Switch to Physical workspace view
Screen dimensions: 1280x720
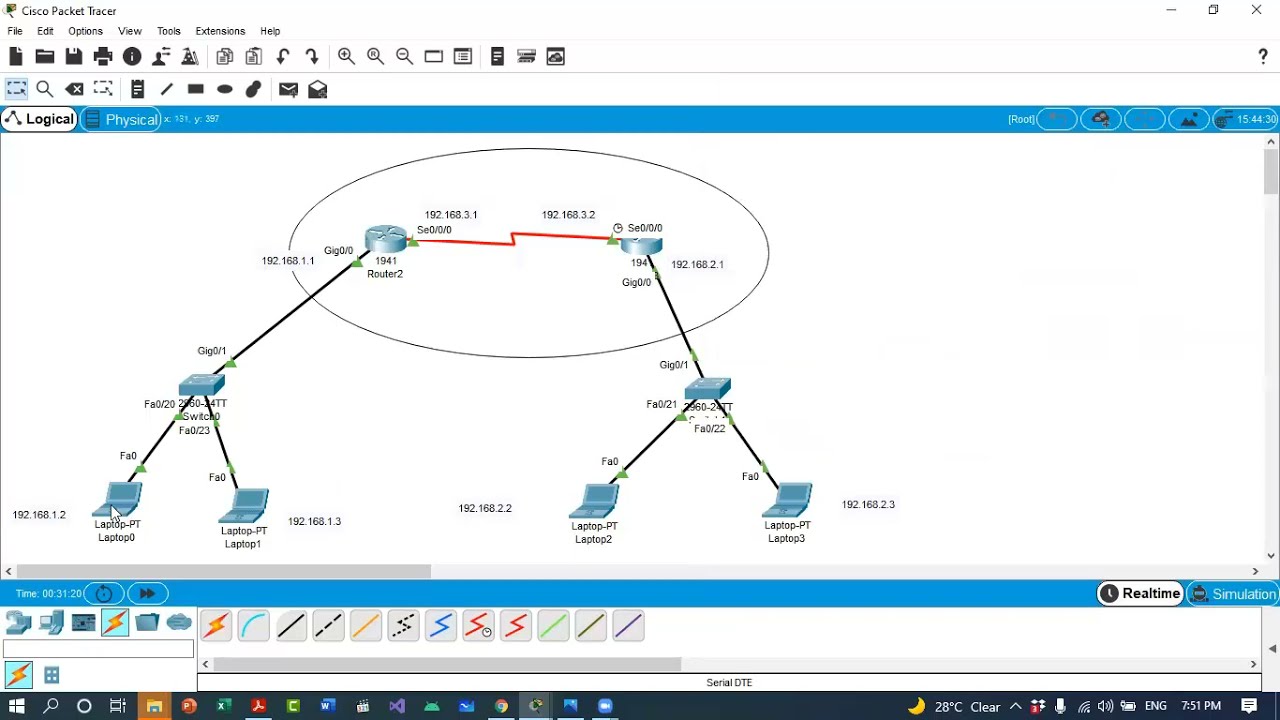(x=120, y=119)
